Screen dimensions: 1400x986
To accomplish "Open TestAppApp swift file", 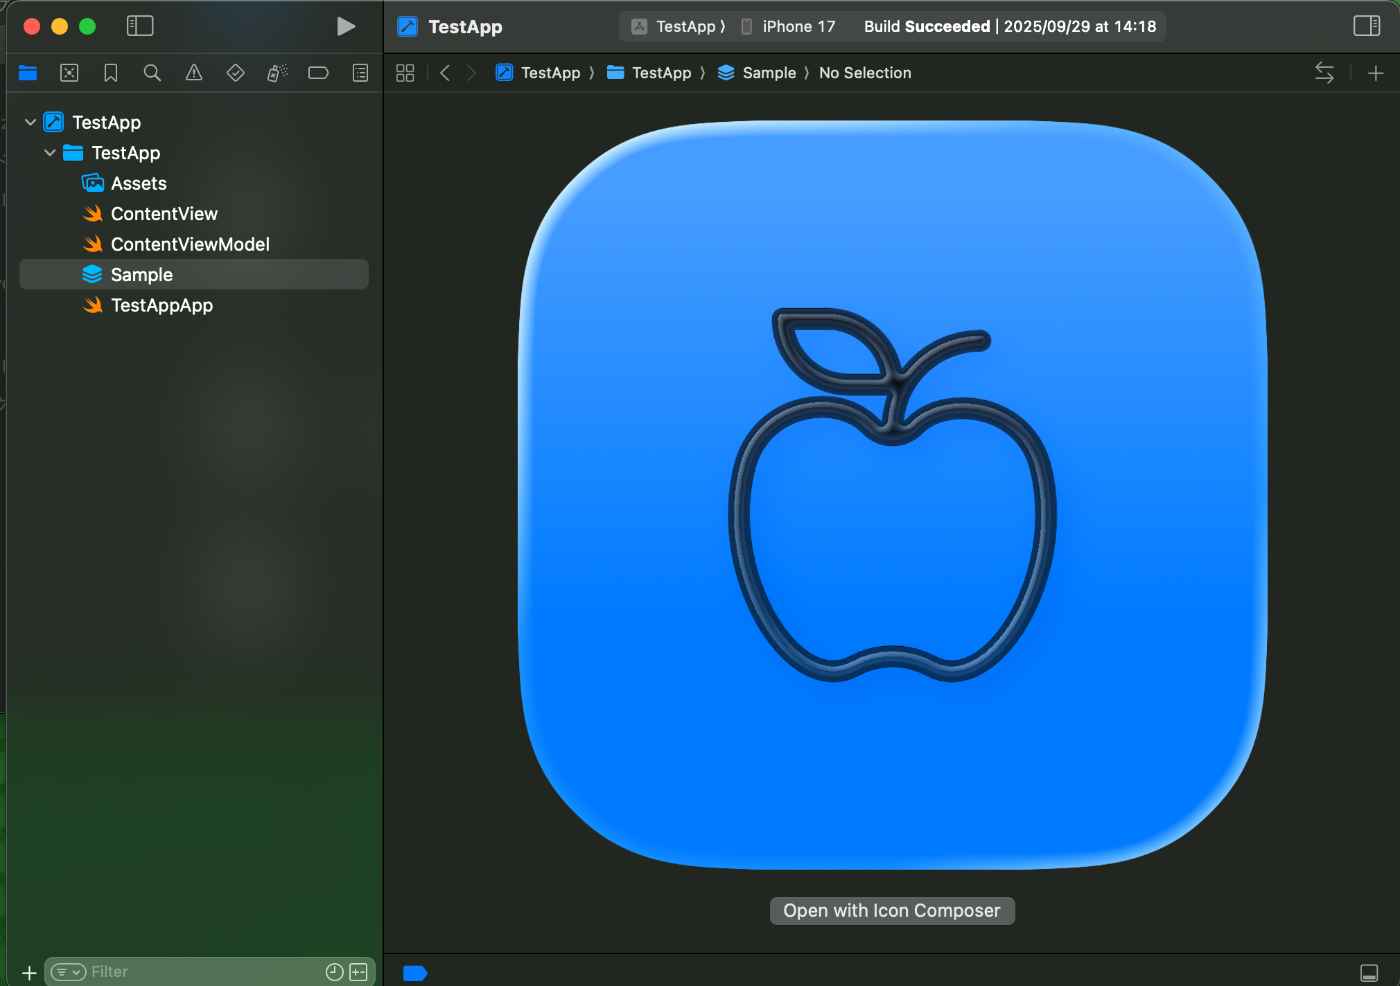I will pos(162,306).
